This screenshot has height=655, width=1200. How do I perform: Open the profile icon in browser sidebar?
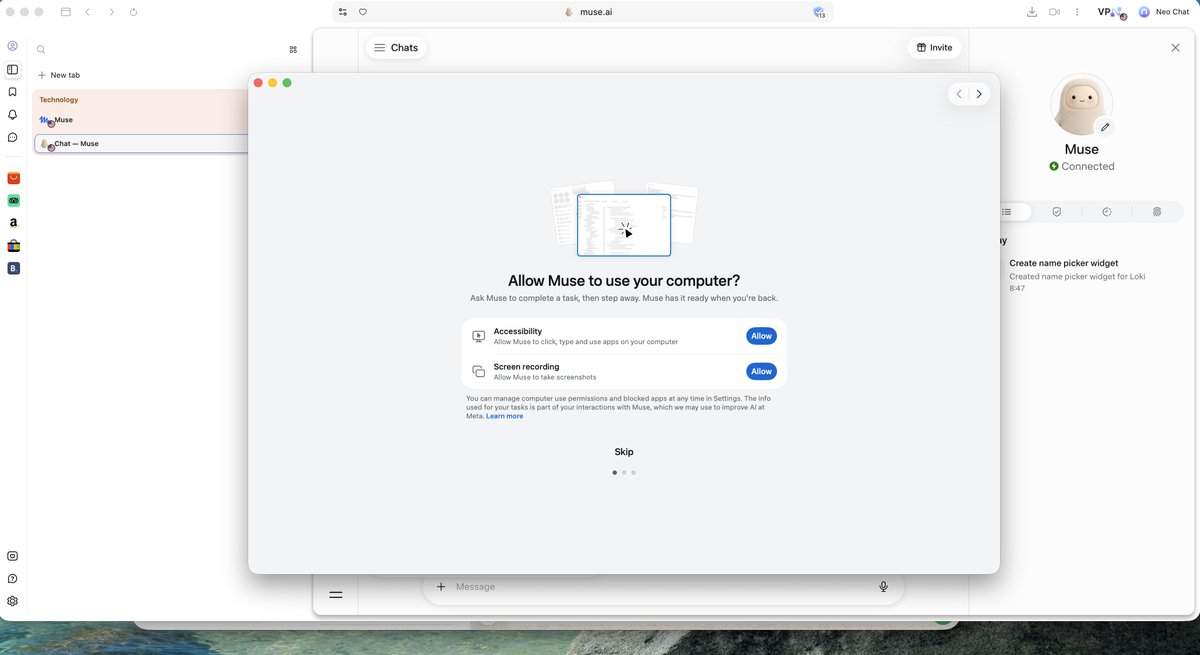click(x=13, y=46)
